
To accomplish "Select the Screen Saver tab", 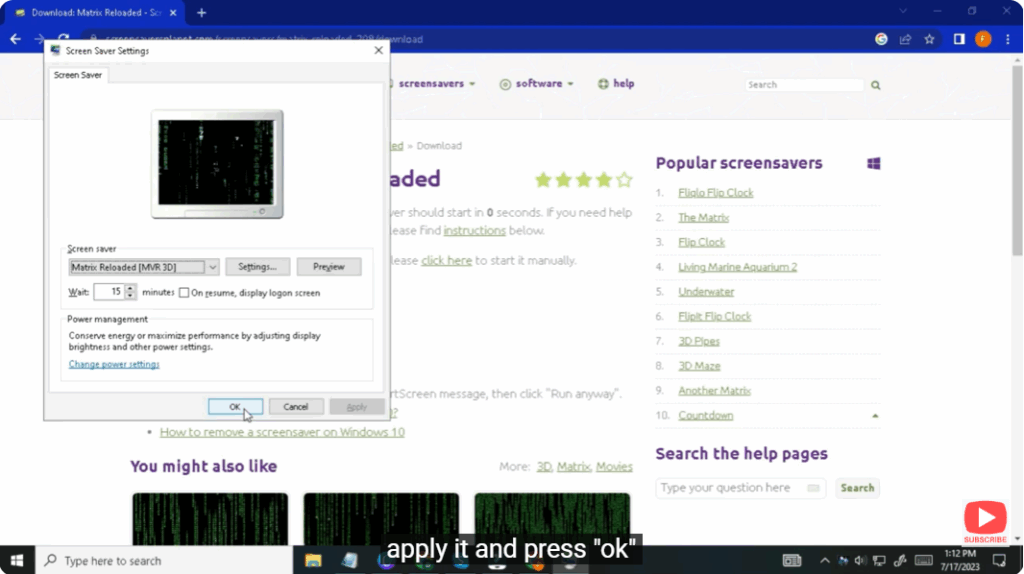I will click(78, 75).
